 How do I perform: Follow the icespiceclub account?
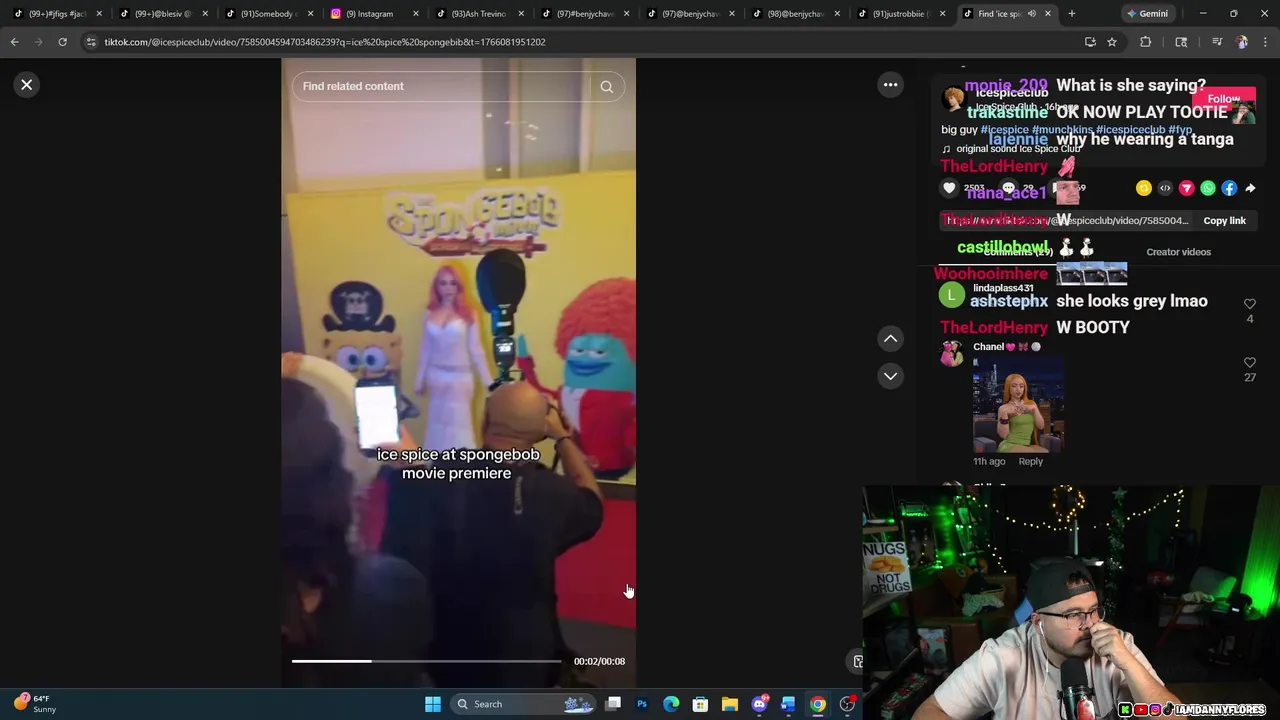point(1224,99)
